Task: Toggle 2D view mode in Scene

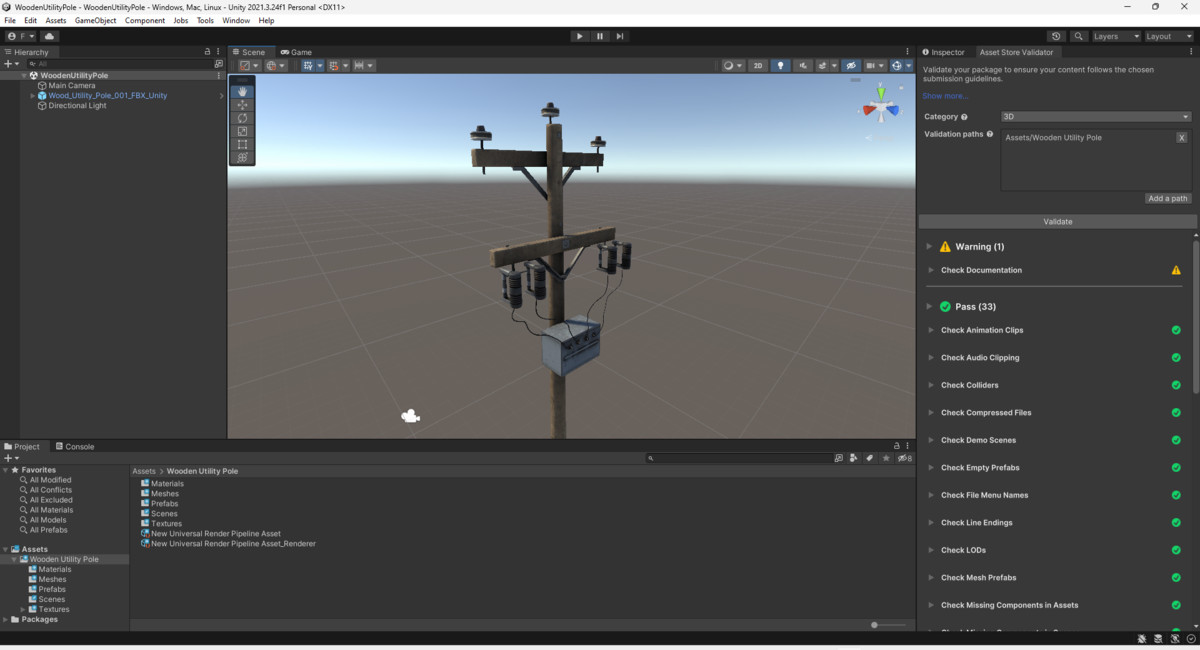Action: point(758,65)
